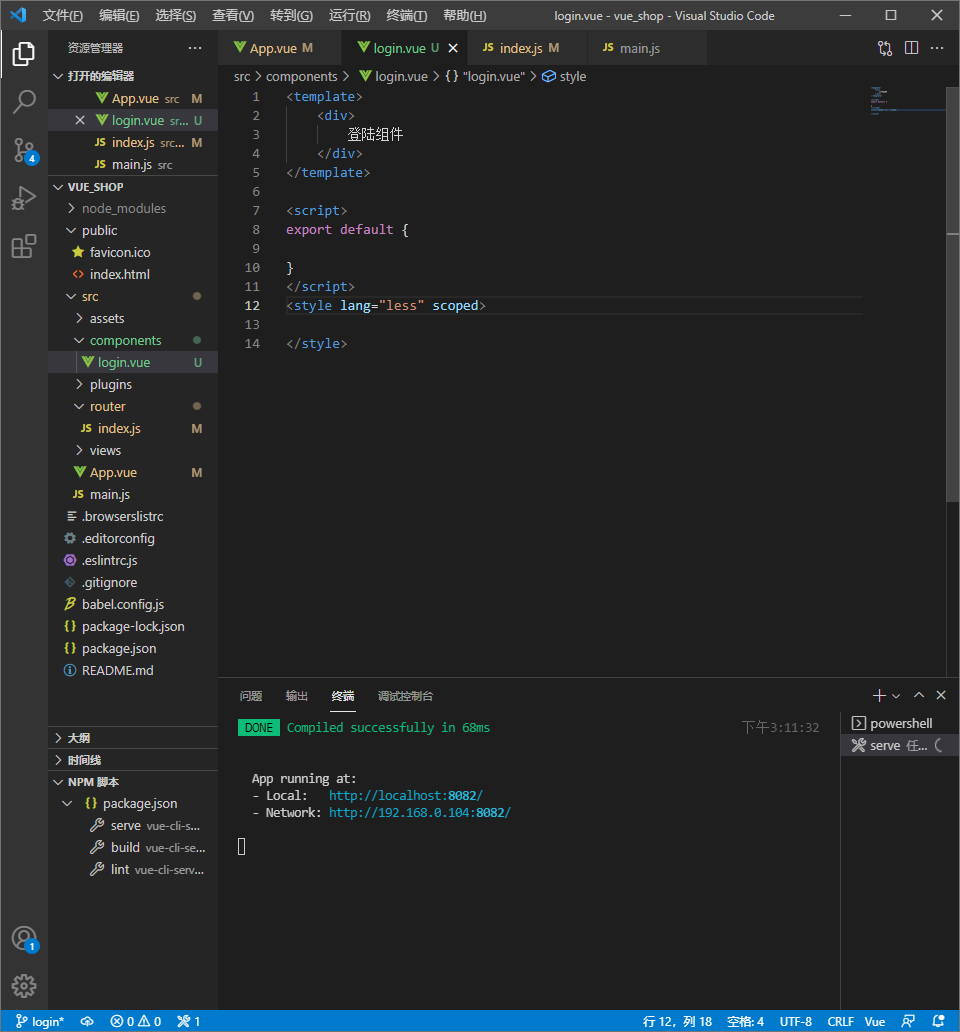Go to line via 行 12, 列 18

coord(677,1021)
